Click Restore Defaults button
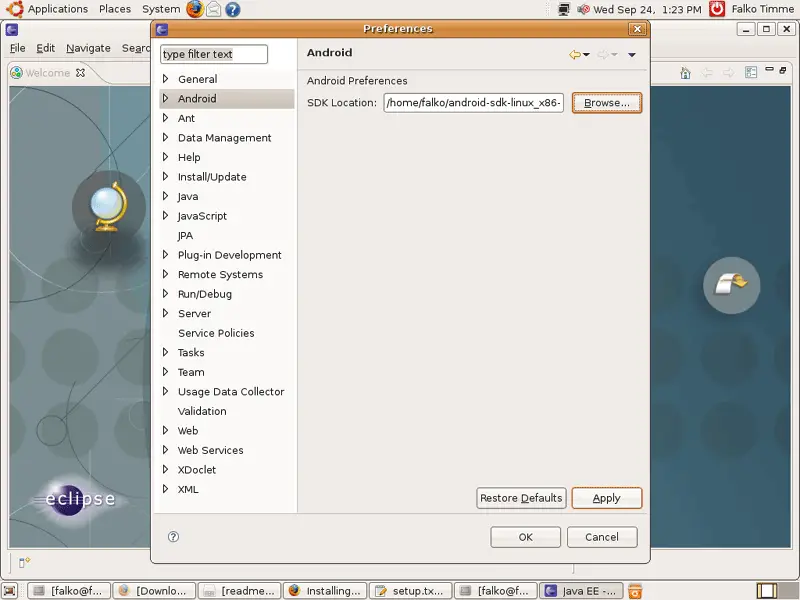800x600 pixels. click(x=521, y=498)
